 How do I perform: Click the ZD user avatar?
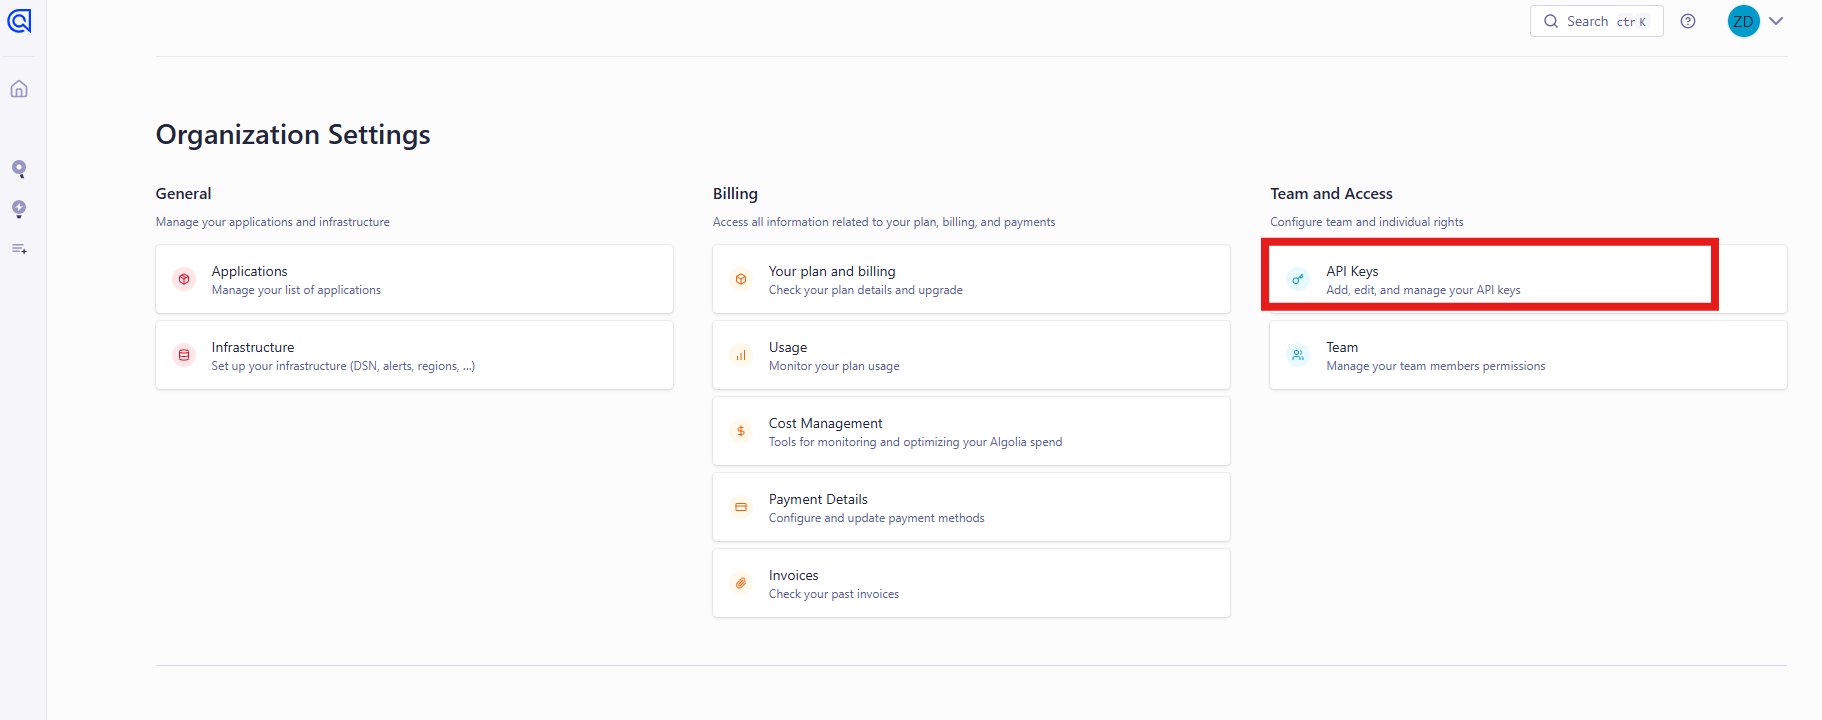point(1743,21)
